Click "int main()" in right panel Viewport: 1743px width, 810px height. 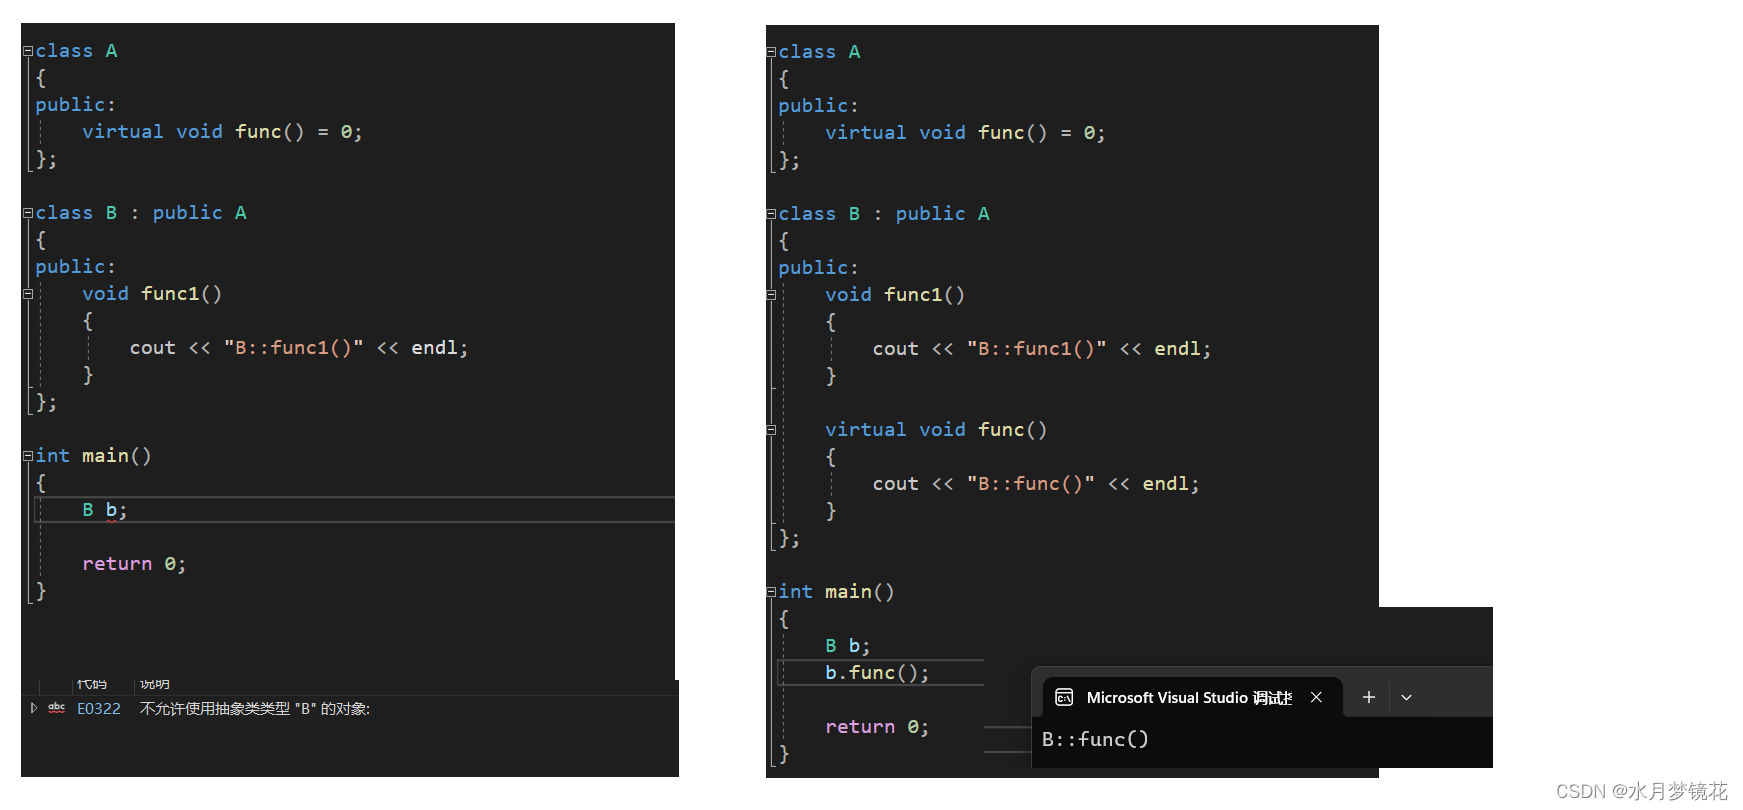point(837,592)
